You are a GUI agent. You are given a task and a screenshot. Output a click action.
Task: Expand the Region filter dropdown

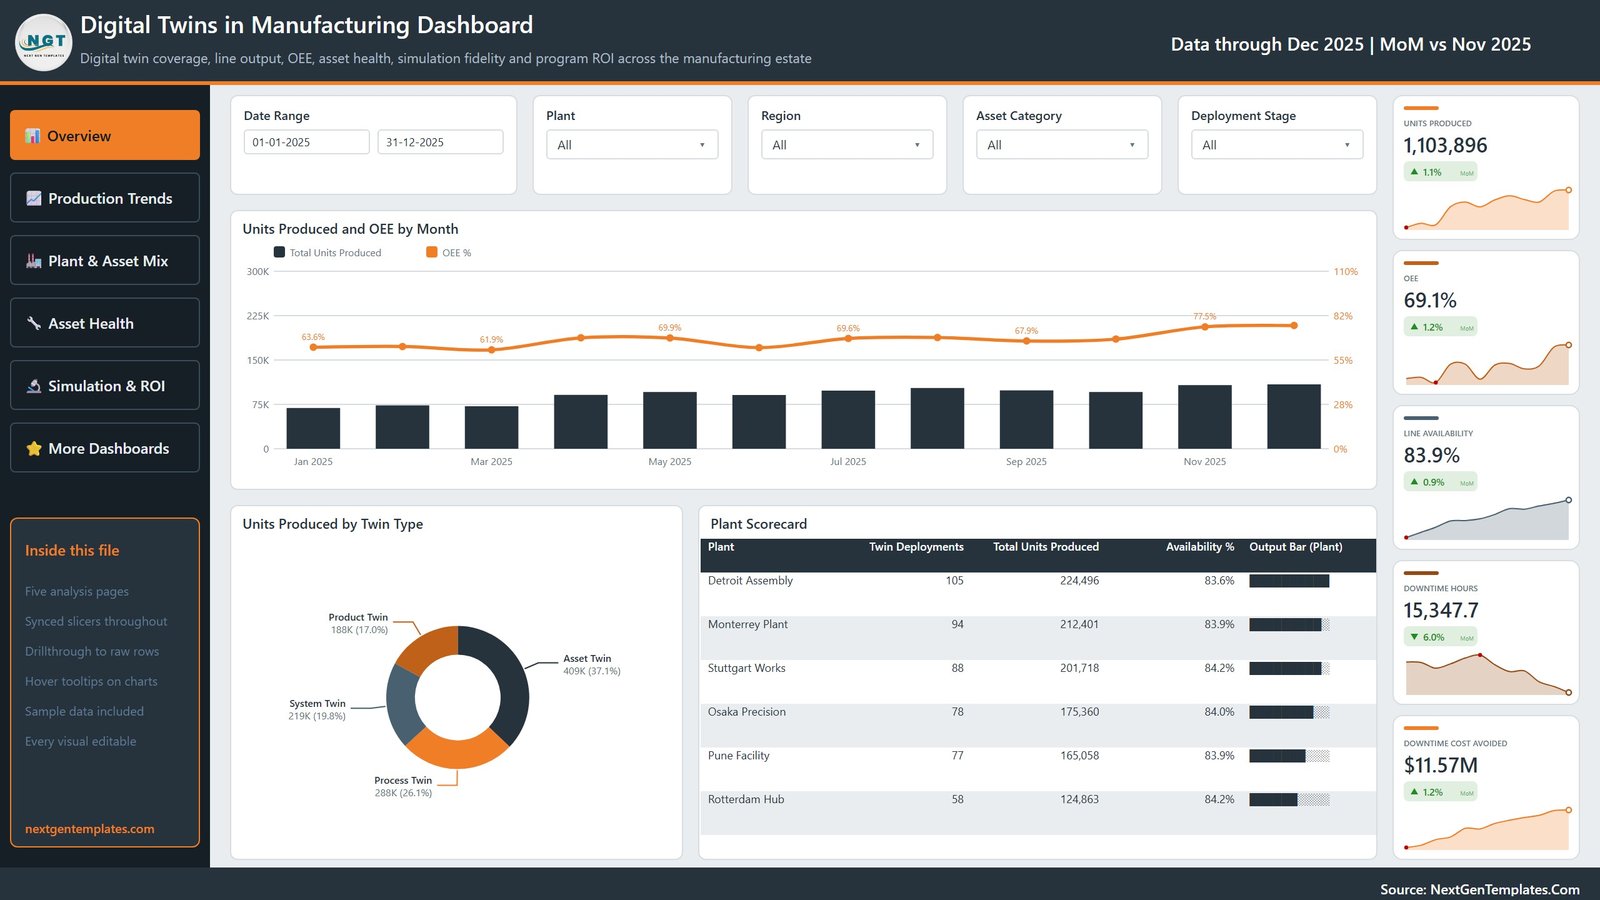pos(847,145)
